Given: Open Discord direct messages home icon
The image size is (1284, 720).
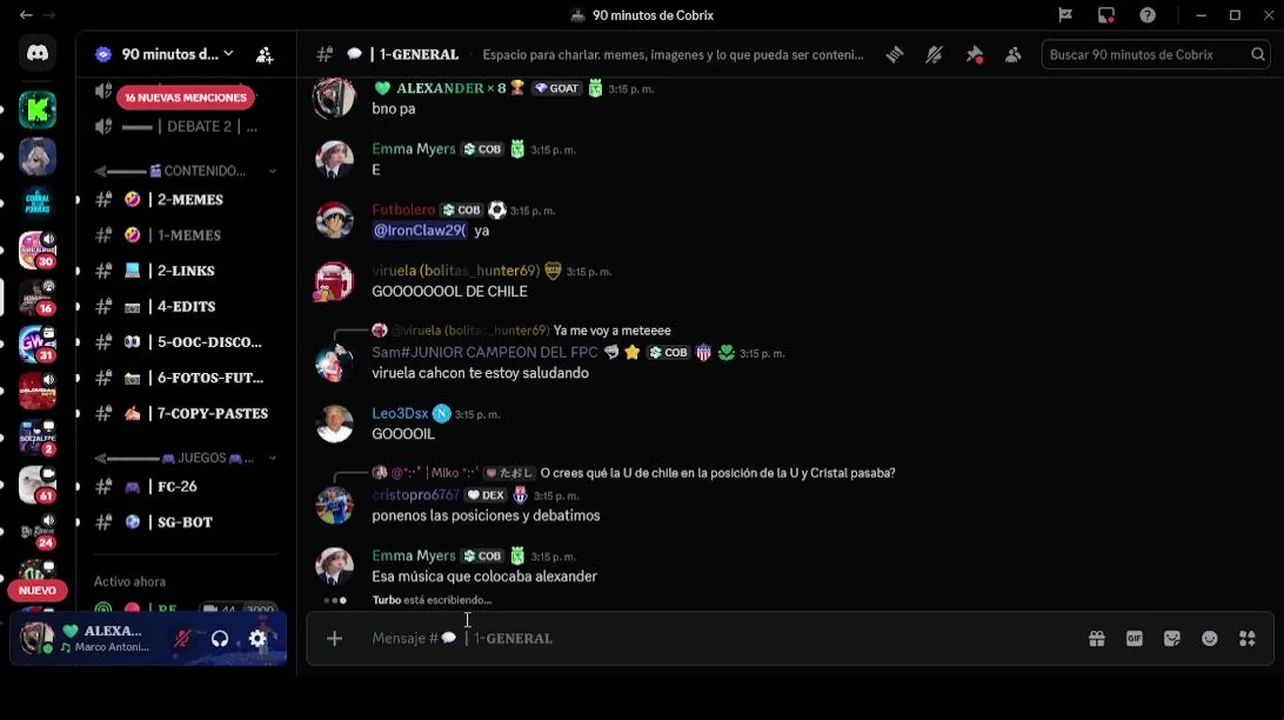Looking at the screenshot, I should click(38, 54).
